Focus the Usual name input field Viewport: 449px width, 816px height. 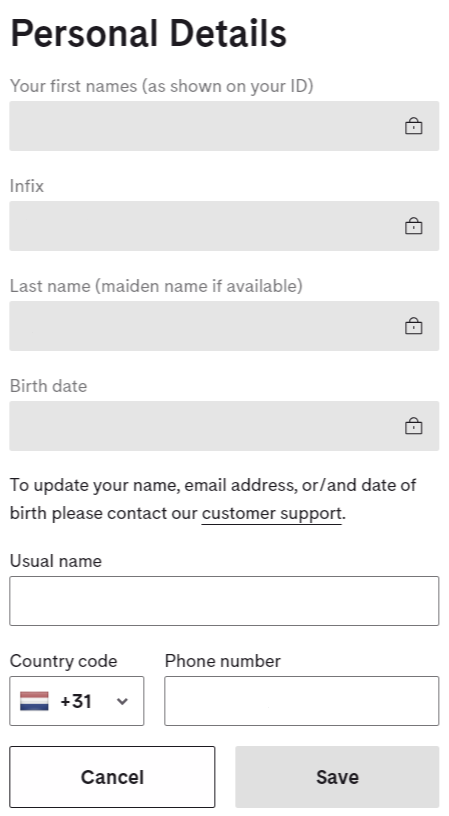point(224,601)
